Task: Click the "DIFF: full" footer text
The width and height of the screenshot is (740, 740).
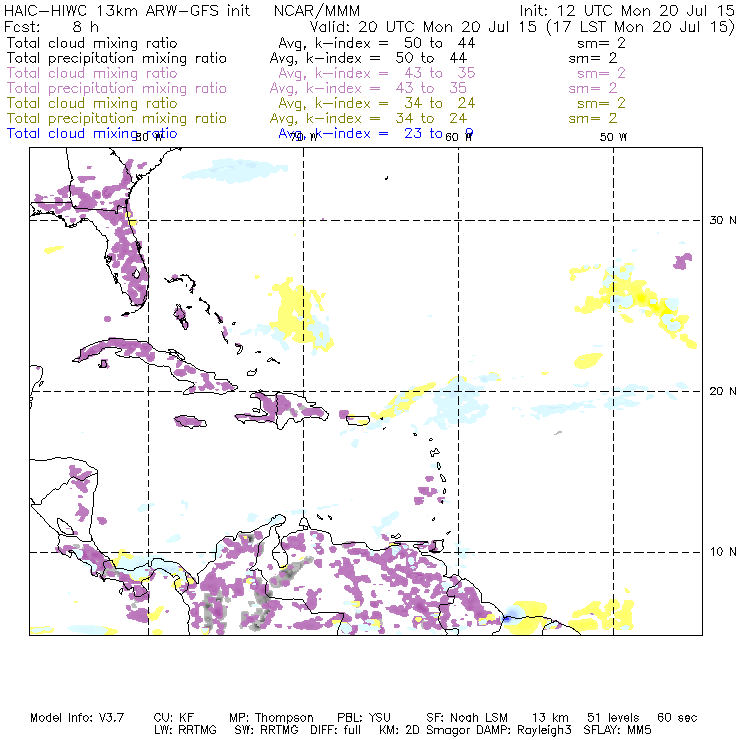Action: pyautogui.click(x=335, y=730)
